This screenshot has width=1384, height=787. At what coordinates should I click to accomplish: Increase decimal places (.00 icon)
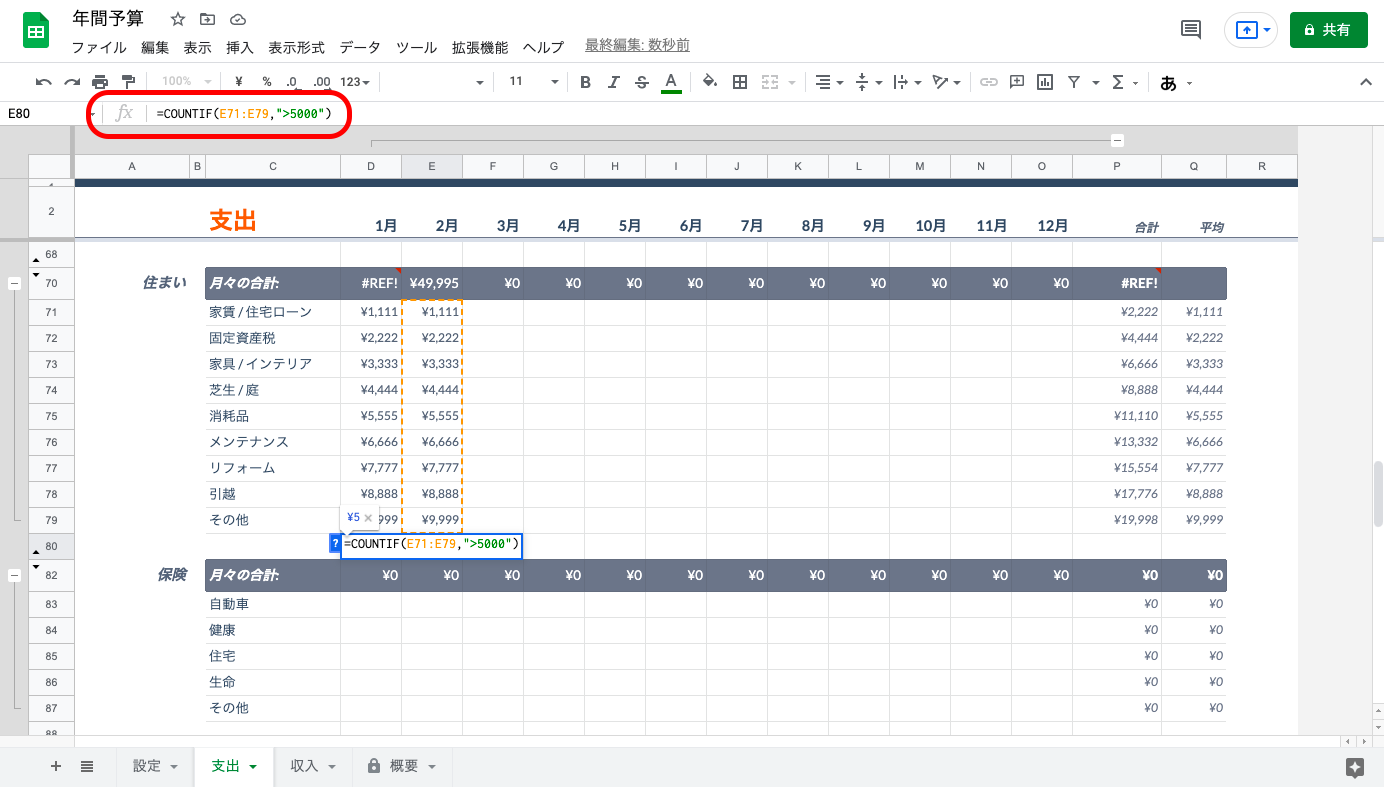point(321,82)
